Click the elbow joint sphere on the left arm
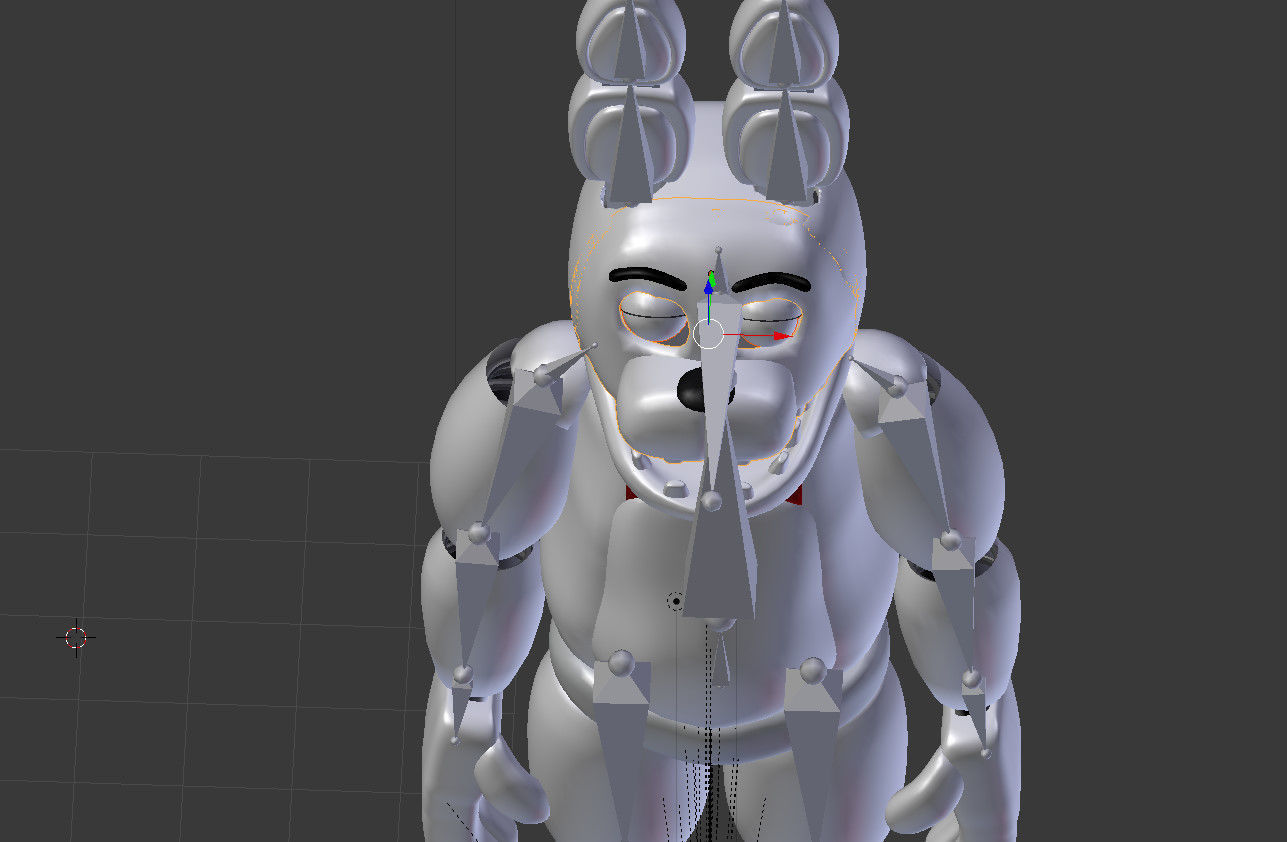 tap(479, 532)
